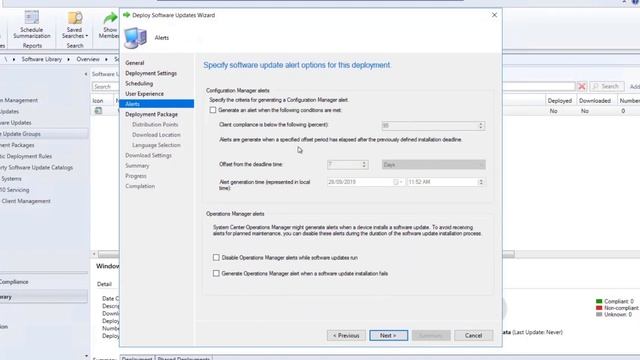
Task: Select Operating Systems tree node
Action: [11, 179]
